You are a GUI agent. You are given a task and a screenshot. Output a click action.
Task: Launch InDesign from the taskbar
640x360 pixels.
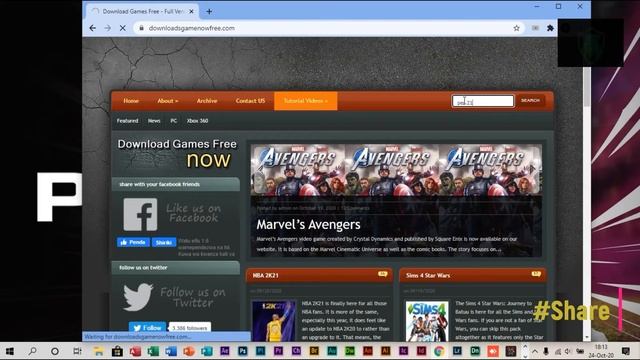(421, 351)
